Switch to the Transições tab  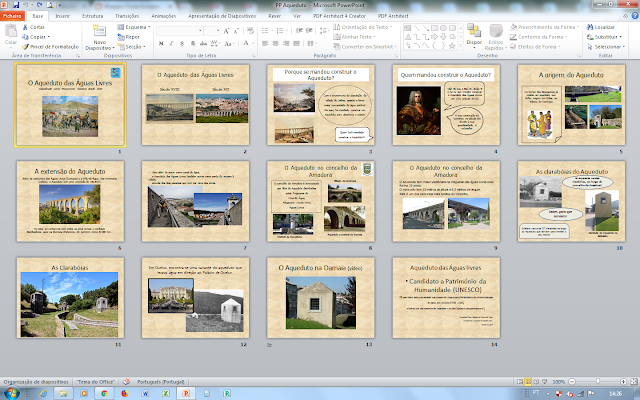(127, 17)
